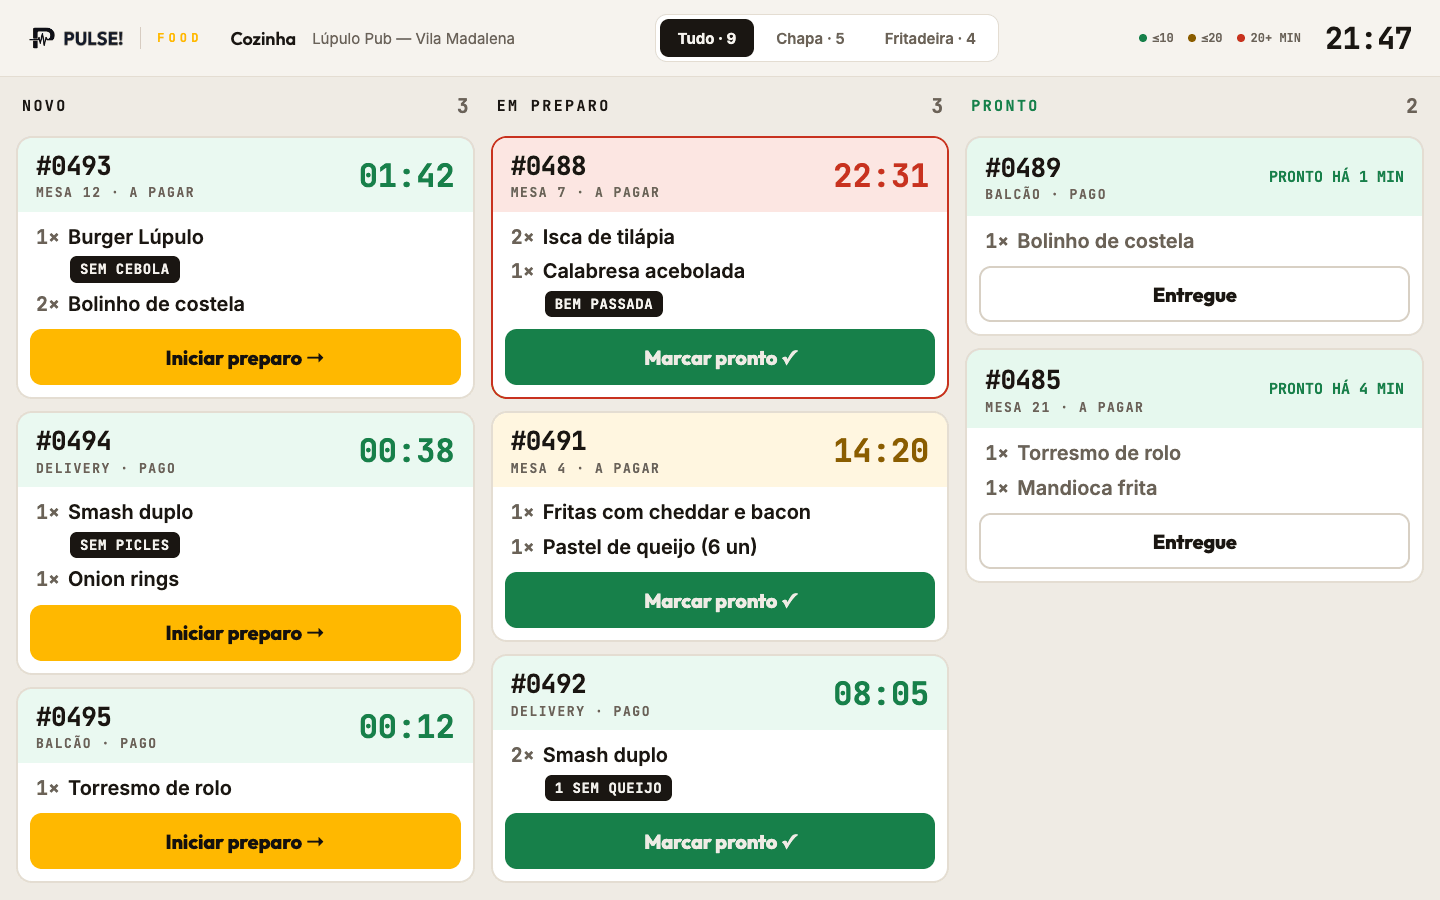The height and width of the screenshot is (900, 1440).
Task: Click the BEM PASSADA modifier tag
Action: 604,304
